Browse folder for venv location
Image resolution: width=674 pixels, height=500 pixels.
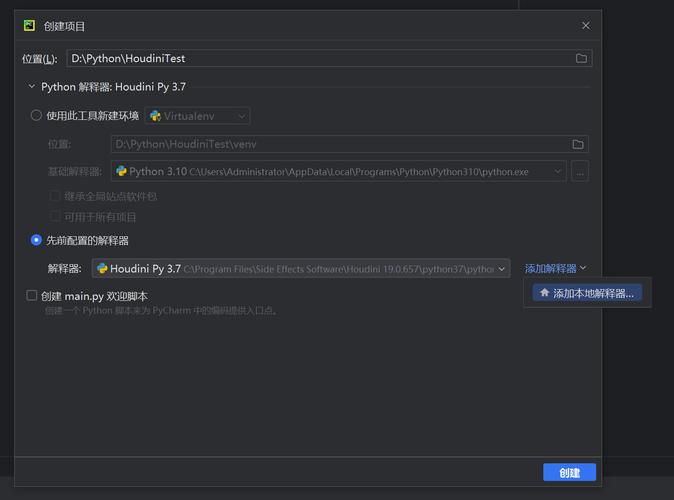pyautogui.click(x=578, y=144)
